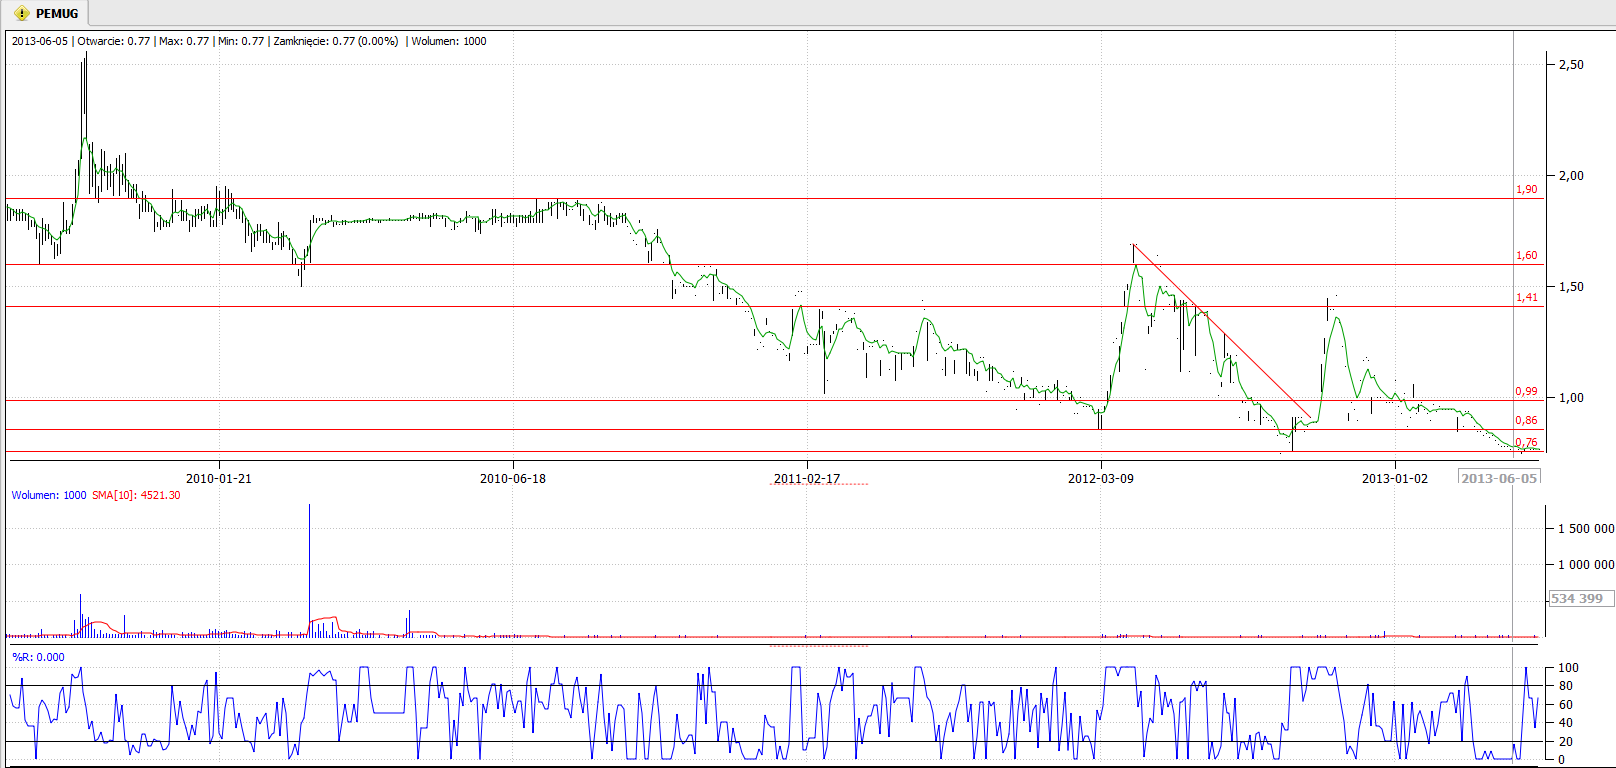1616x768 pixels.
Task: Select the PEMUG chart tab
Action: point(46,14)
